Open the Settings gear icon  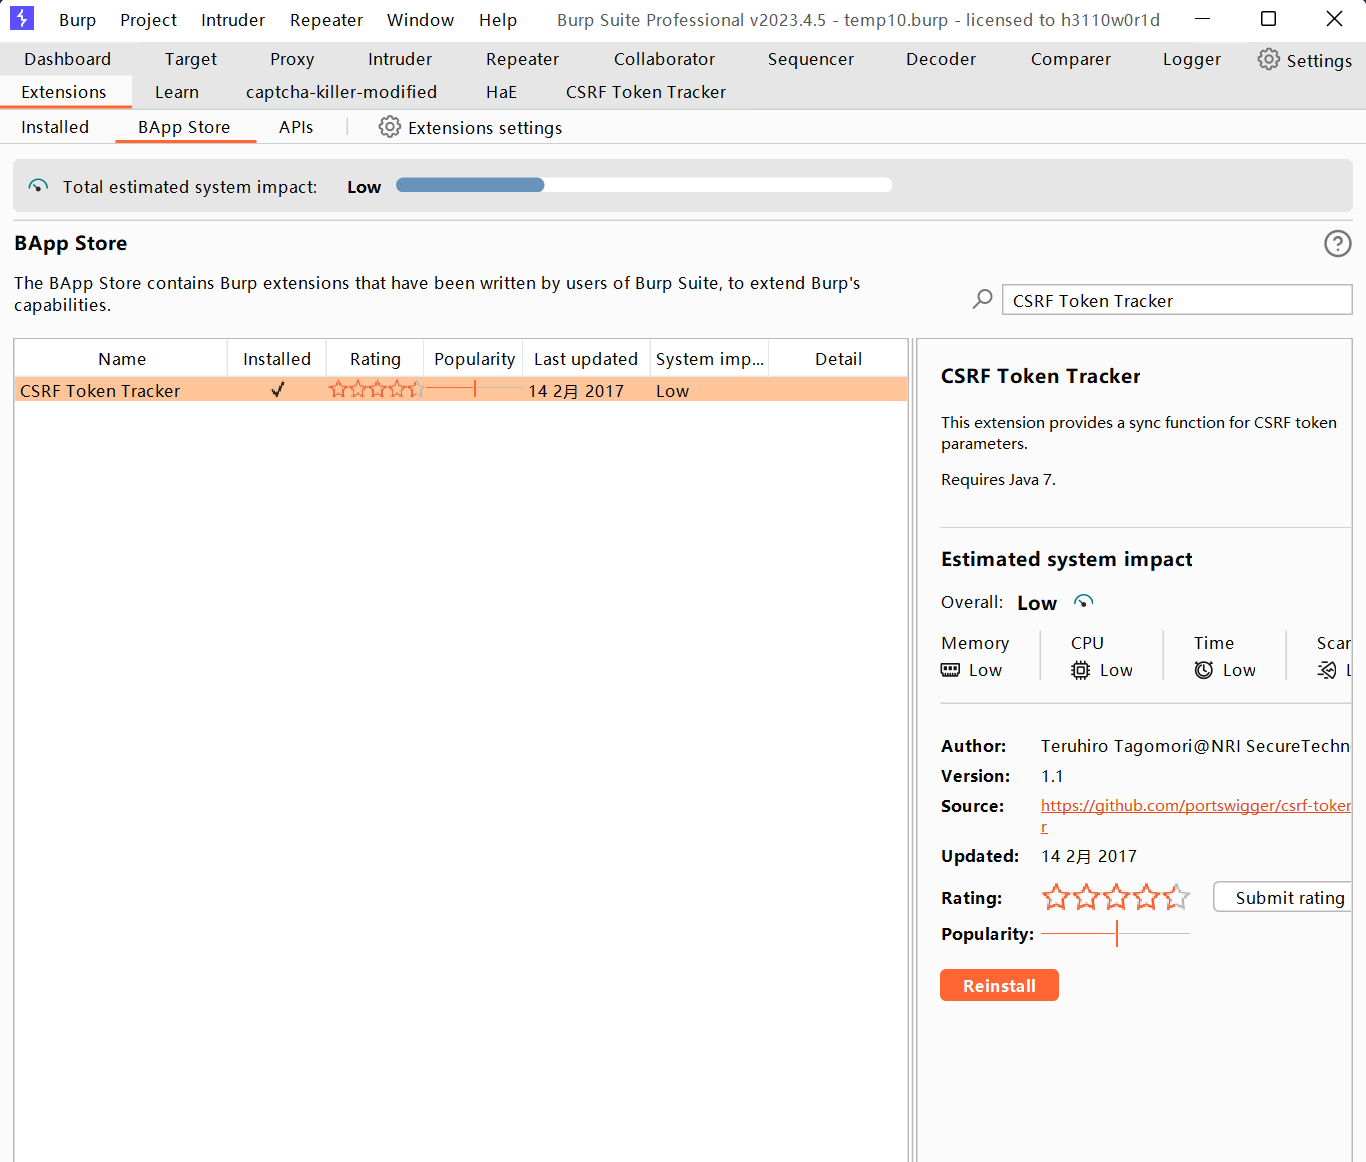(1268, 59)
